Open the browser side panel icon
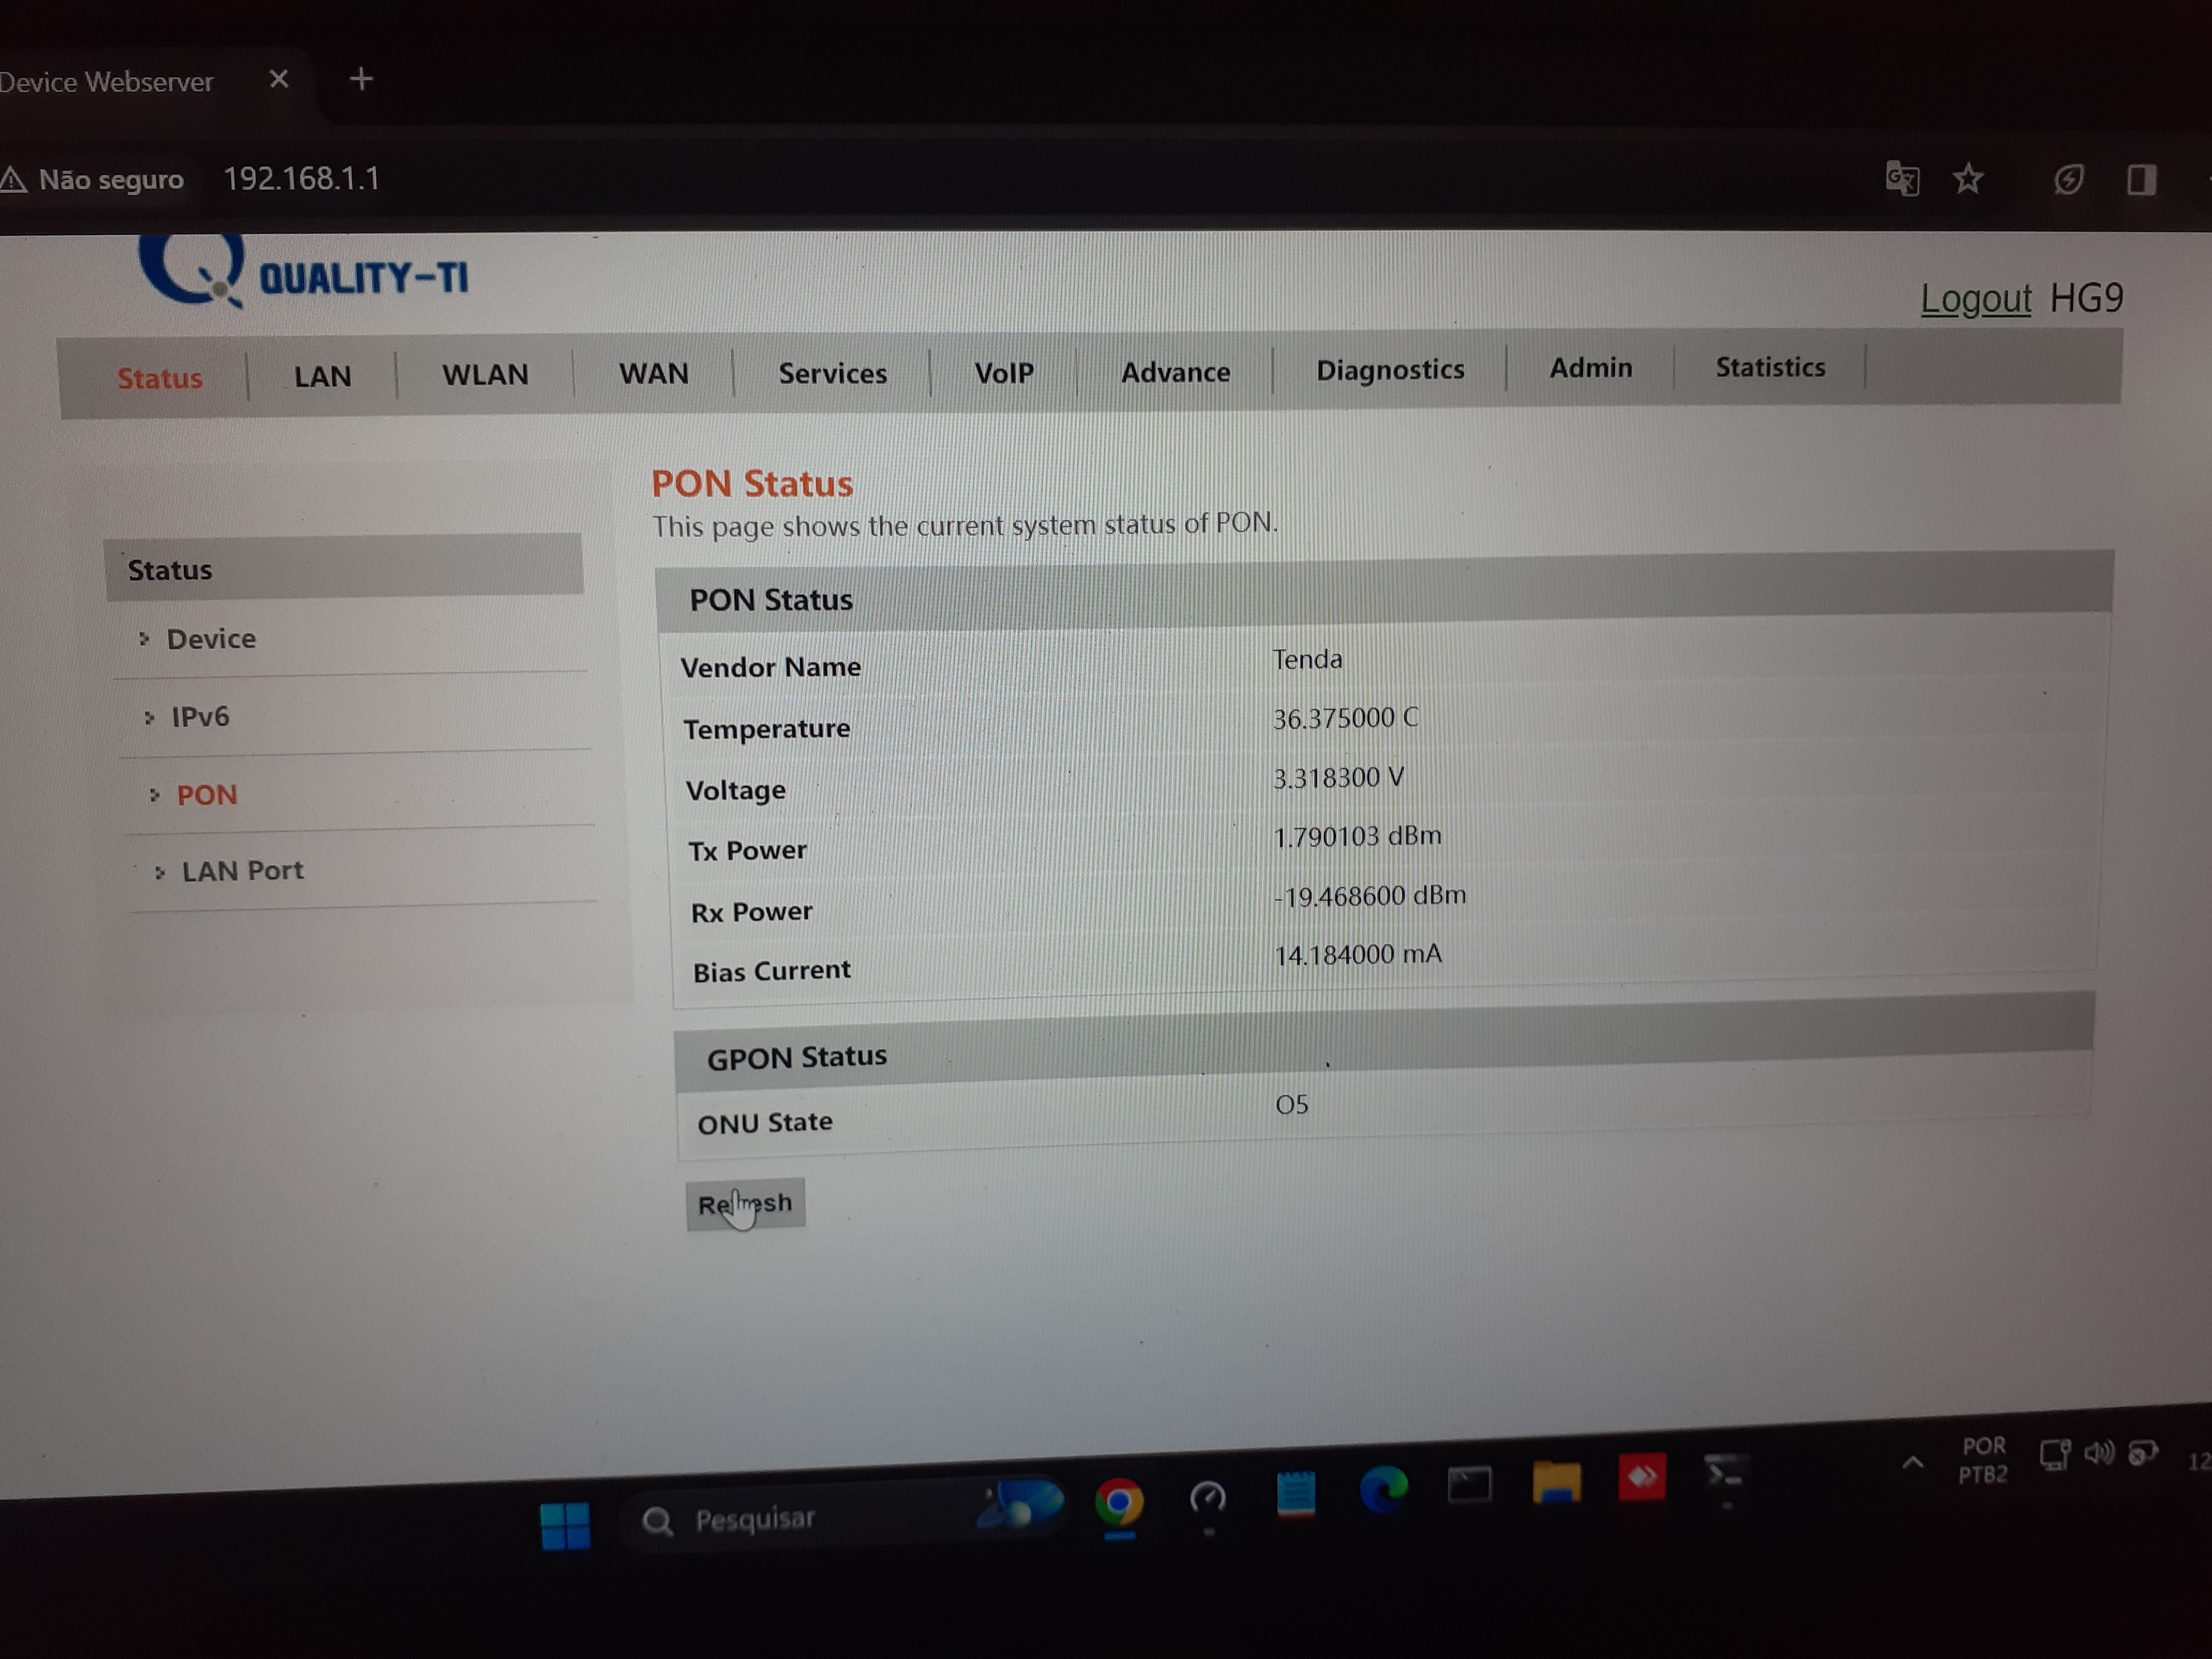Screen dimensions: 2212x1659 click(x=2141, y=180)
